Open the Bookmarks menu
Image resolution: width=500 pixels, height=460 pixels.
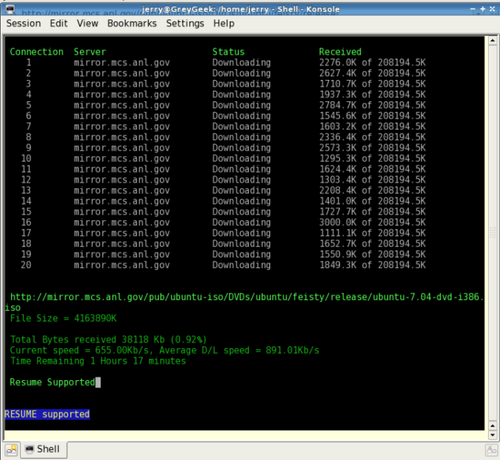132,23
